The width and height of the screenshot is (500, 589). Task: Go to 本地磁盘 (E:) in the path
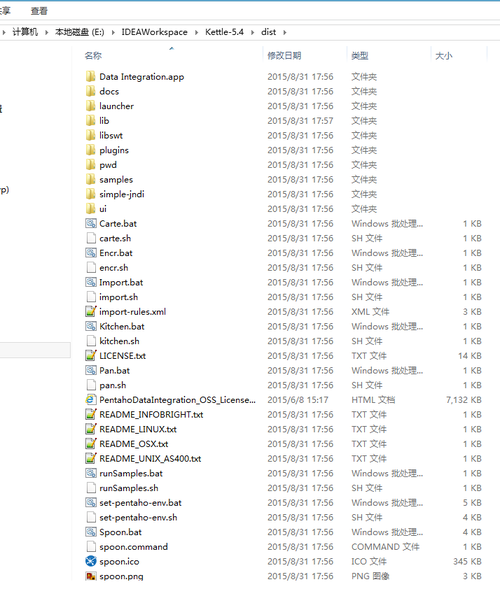80,32
